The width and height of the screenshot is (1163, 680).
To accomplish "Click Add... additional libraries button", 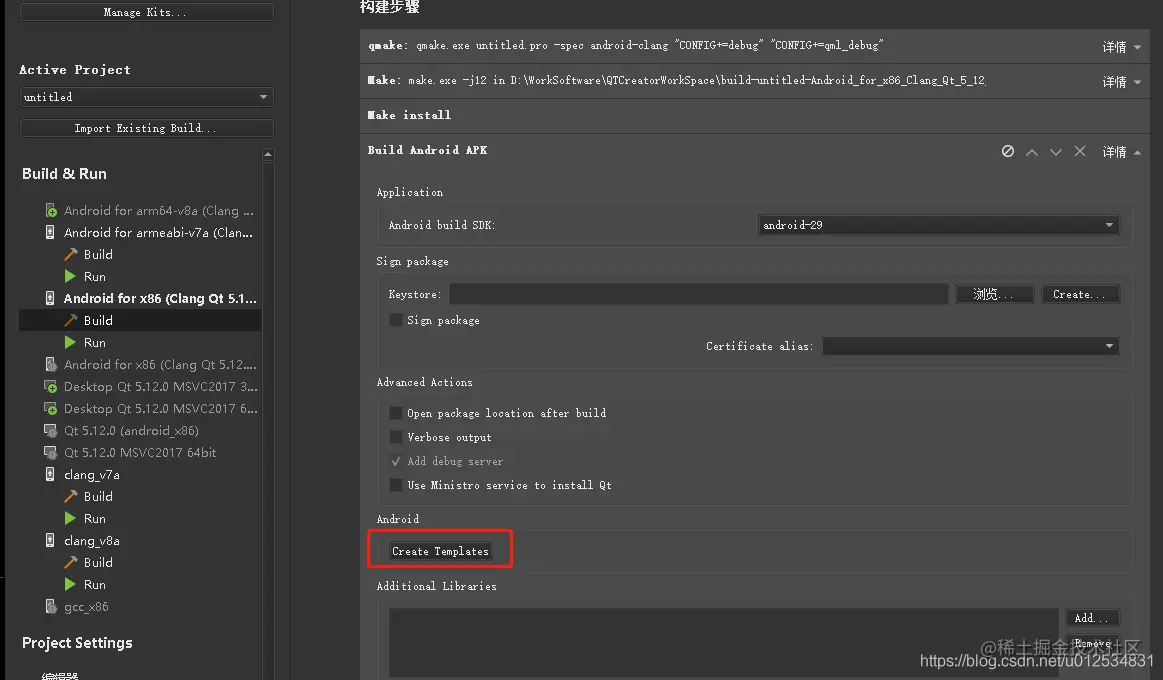I will [x=1092, y=618].
